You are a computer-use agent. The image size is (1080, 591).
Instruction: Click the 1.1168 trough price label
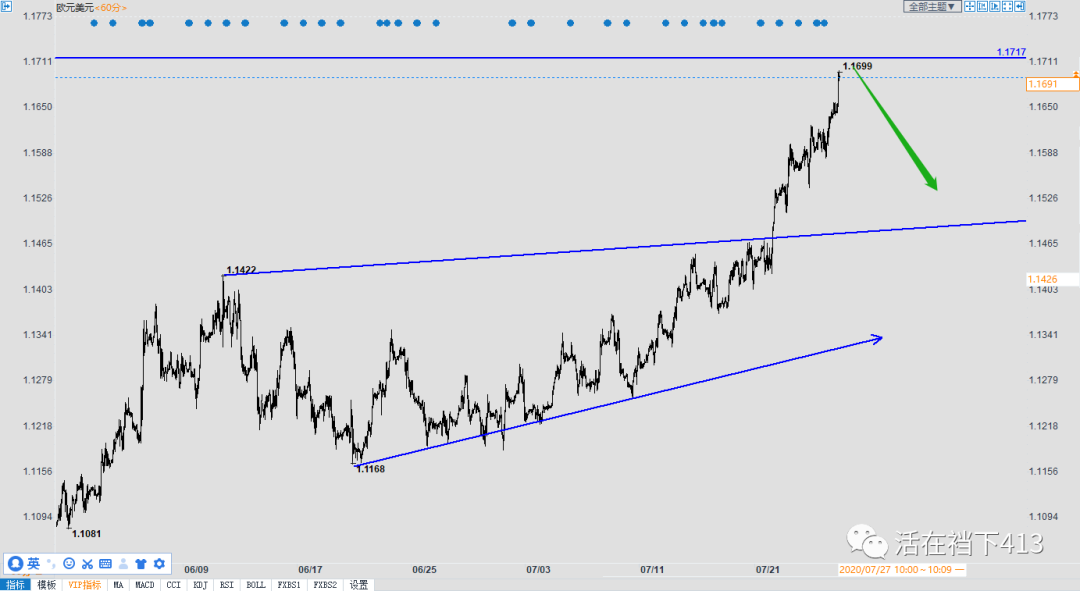pos(371,469)
